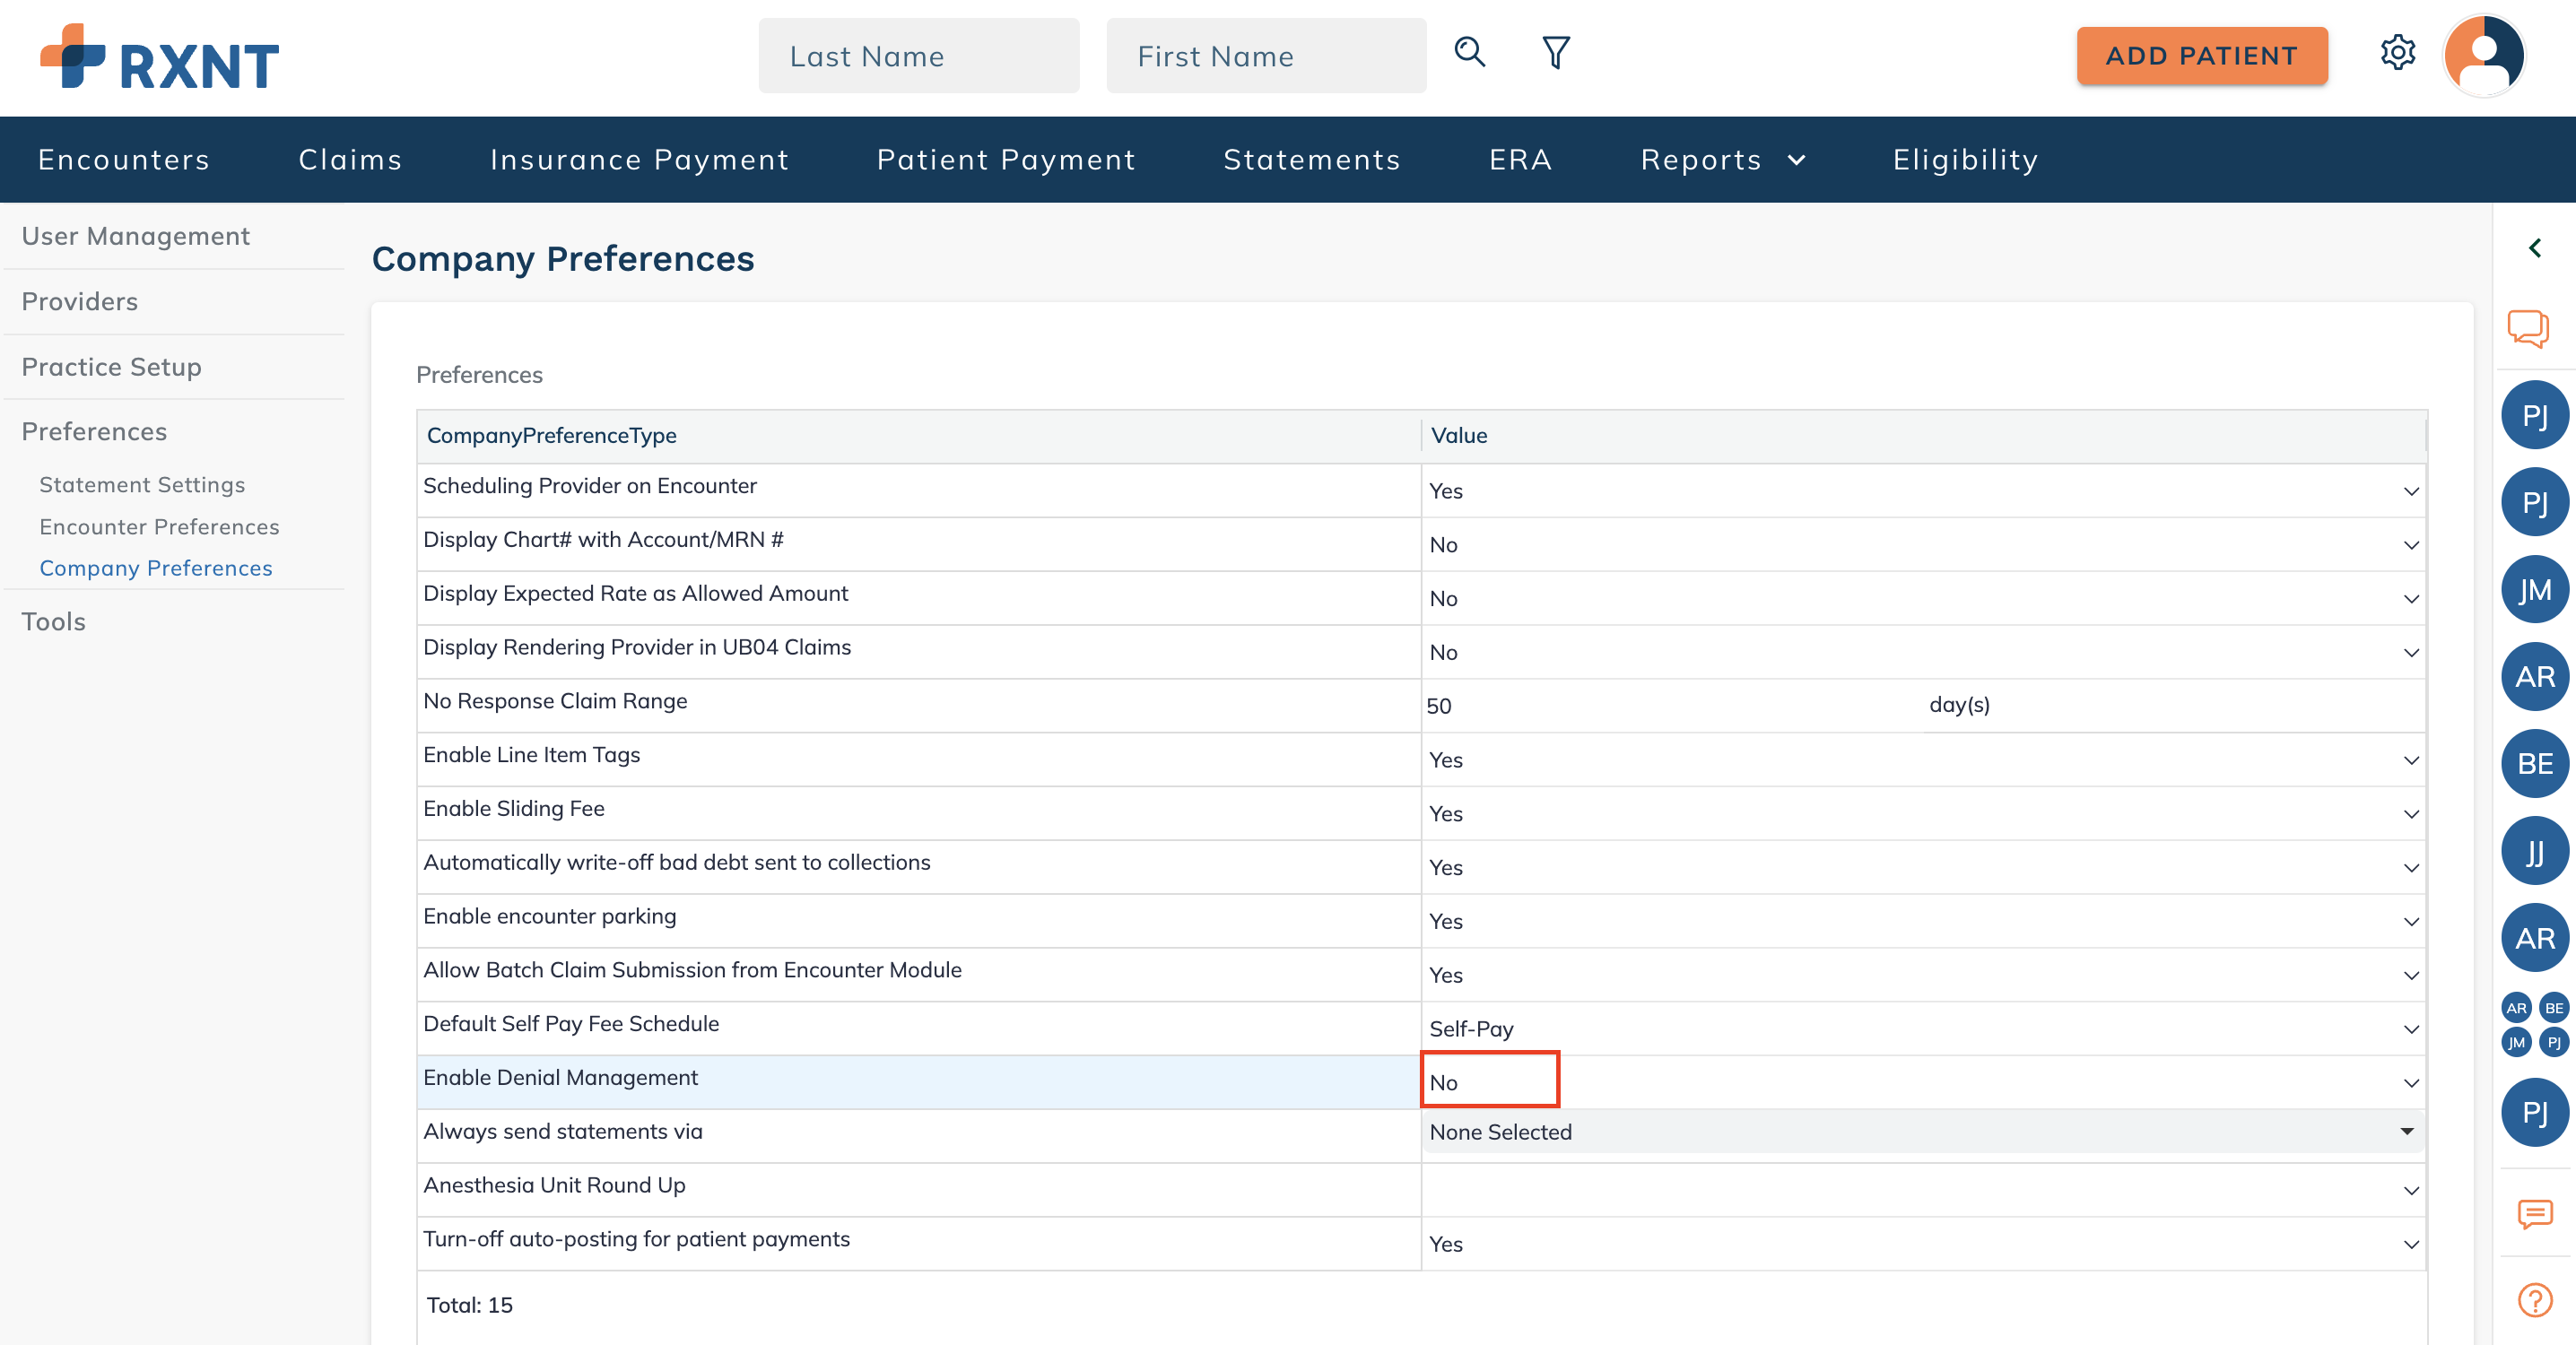Open the Claims tab
Image resolution: width=2576 pixels, height=1345 pixels.
pyautogui.click(x=350, y=160)
